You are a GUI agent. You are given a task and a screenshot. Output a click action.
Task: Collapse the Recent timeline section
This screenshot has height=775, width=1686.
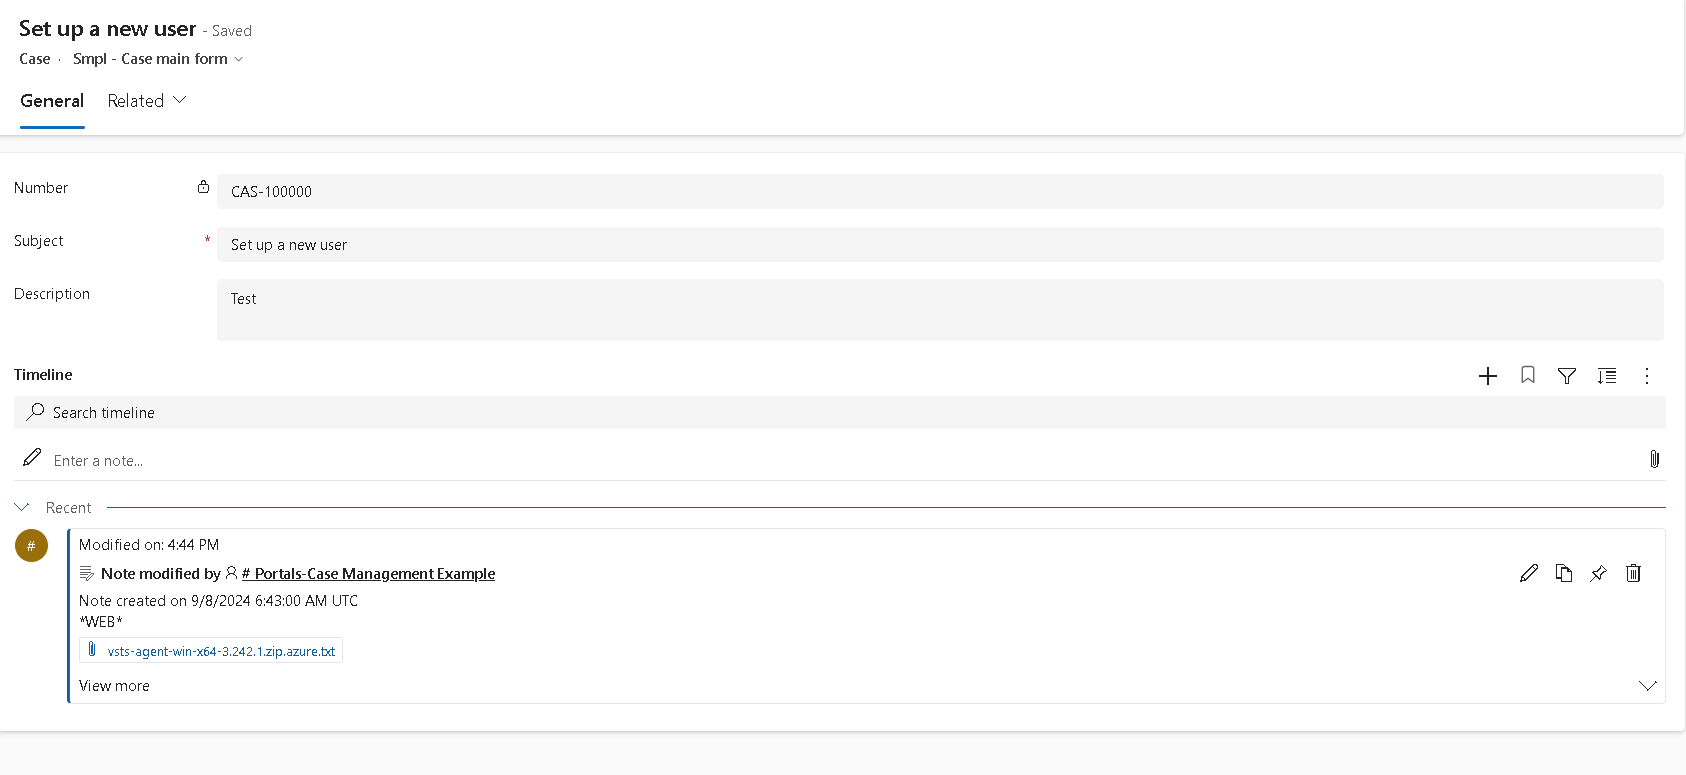click(22, 507)
